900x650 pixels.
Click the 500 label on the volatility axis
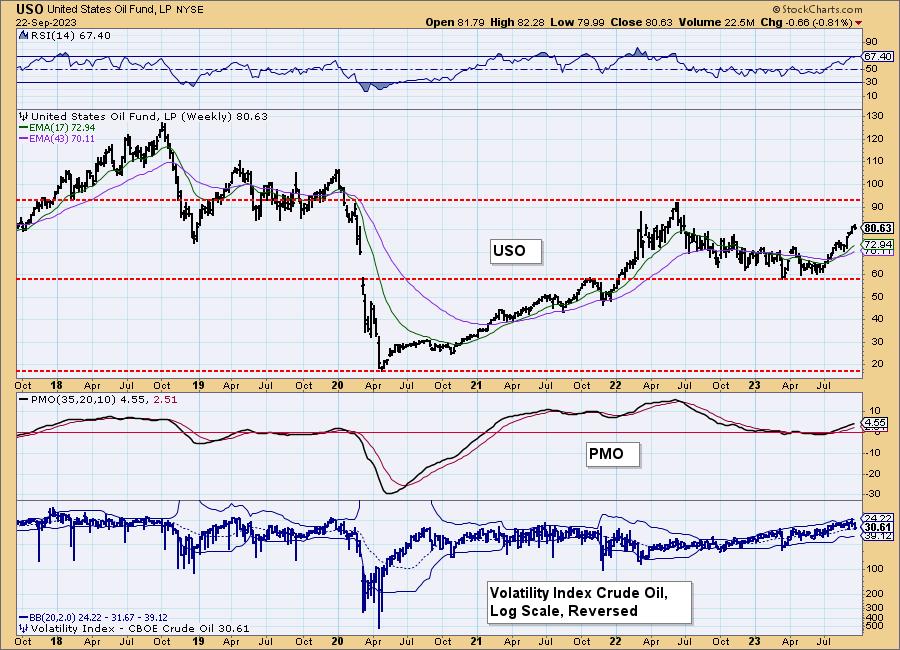point(875,626)
